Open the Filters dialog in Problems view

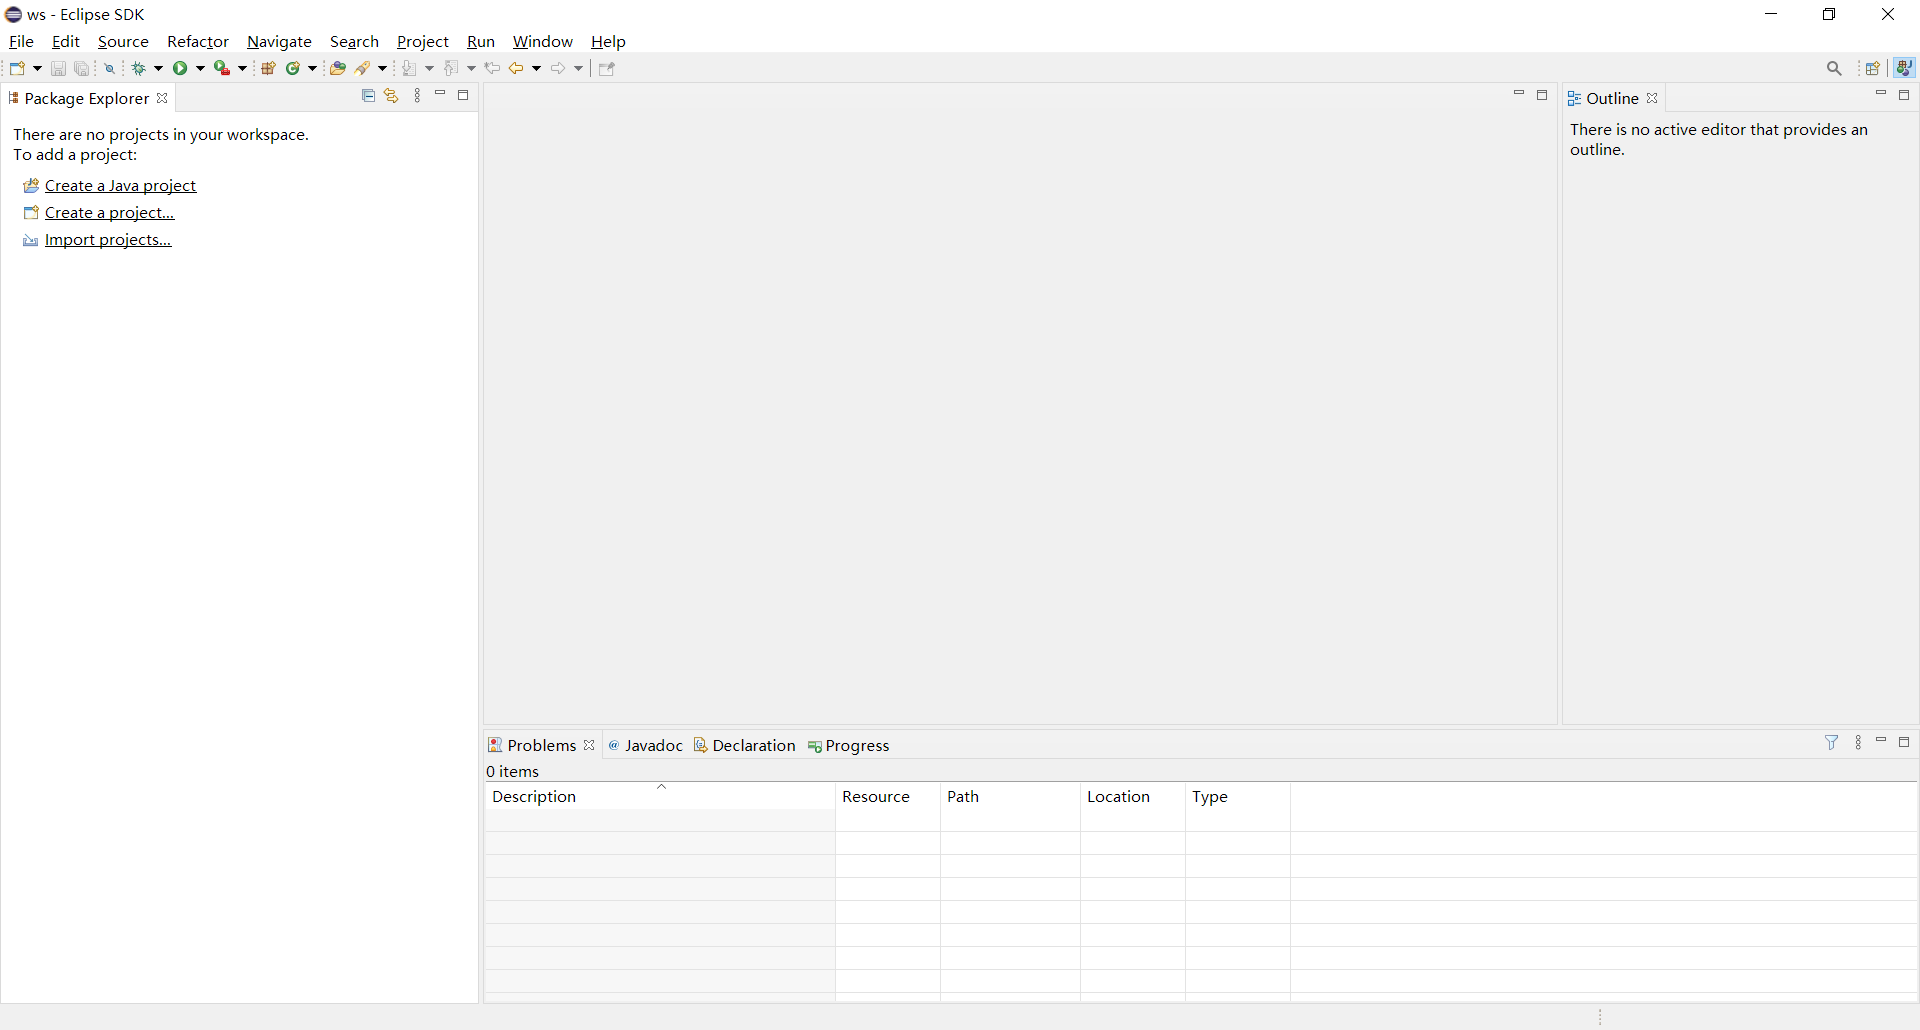1831,743
